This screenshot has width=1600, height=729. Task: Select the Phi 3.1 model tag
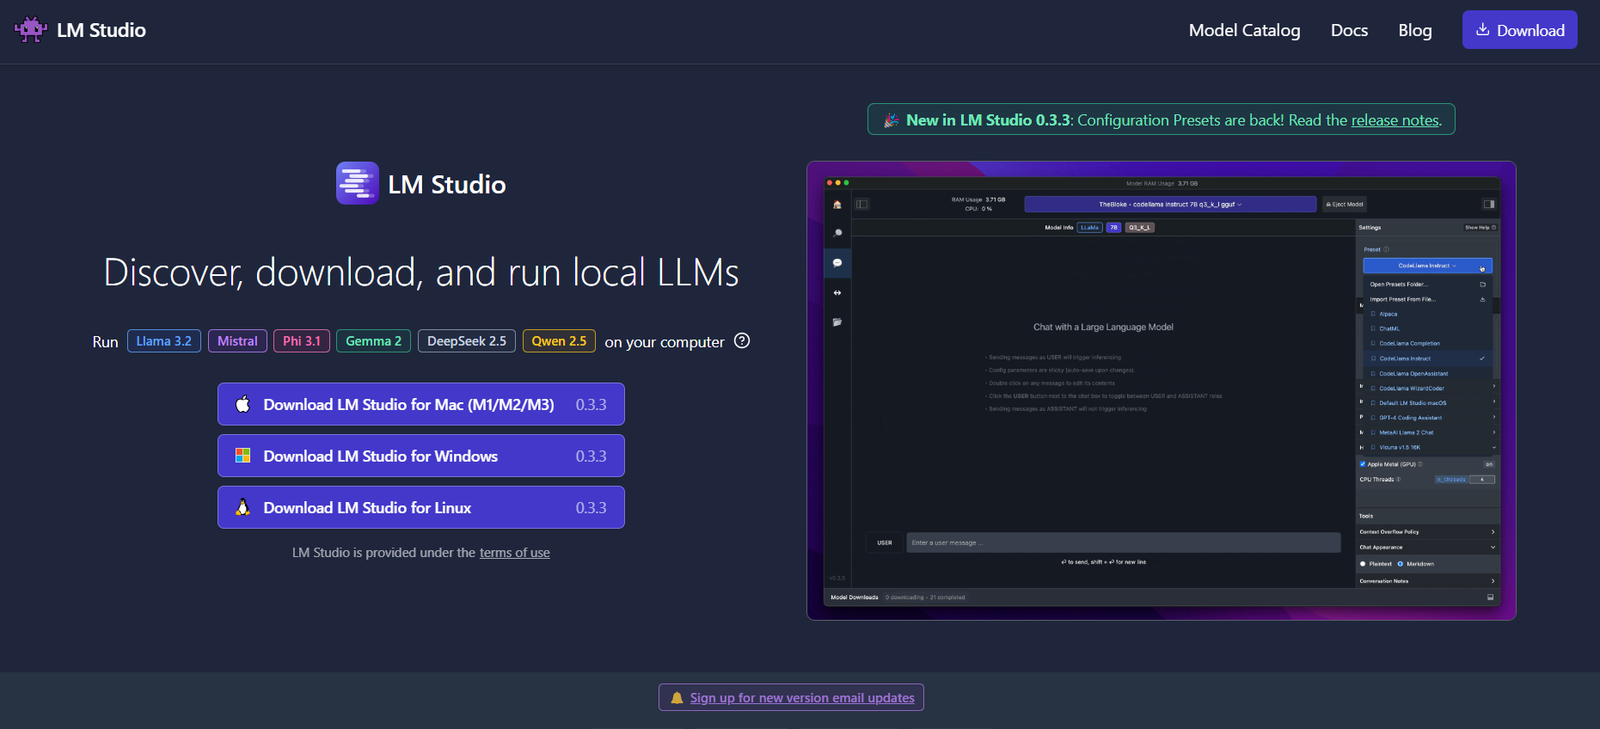tap(301, 341)
